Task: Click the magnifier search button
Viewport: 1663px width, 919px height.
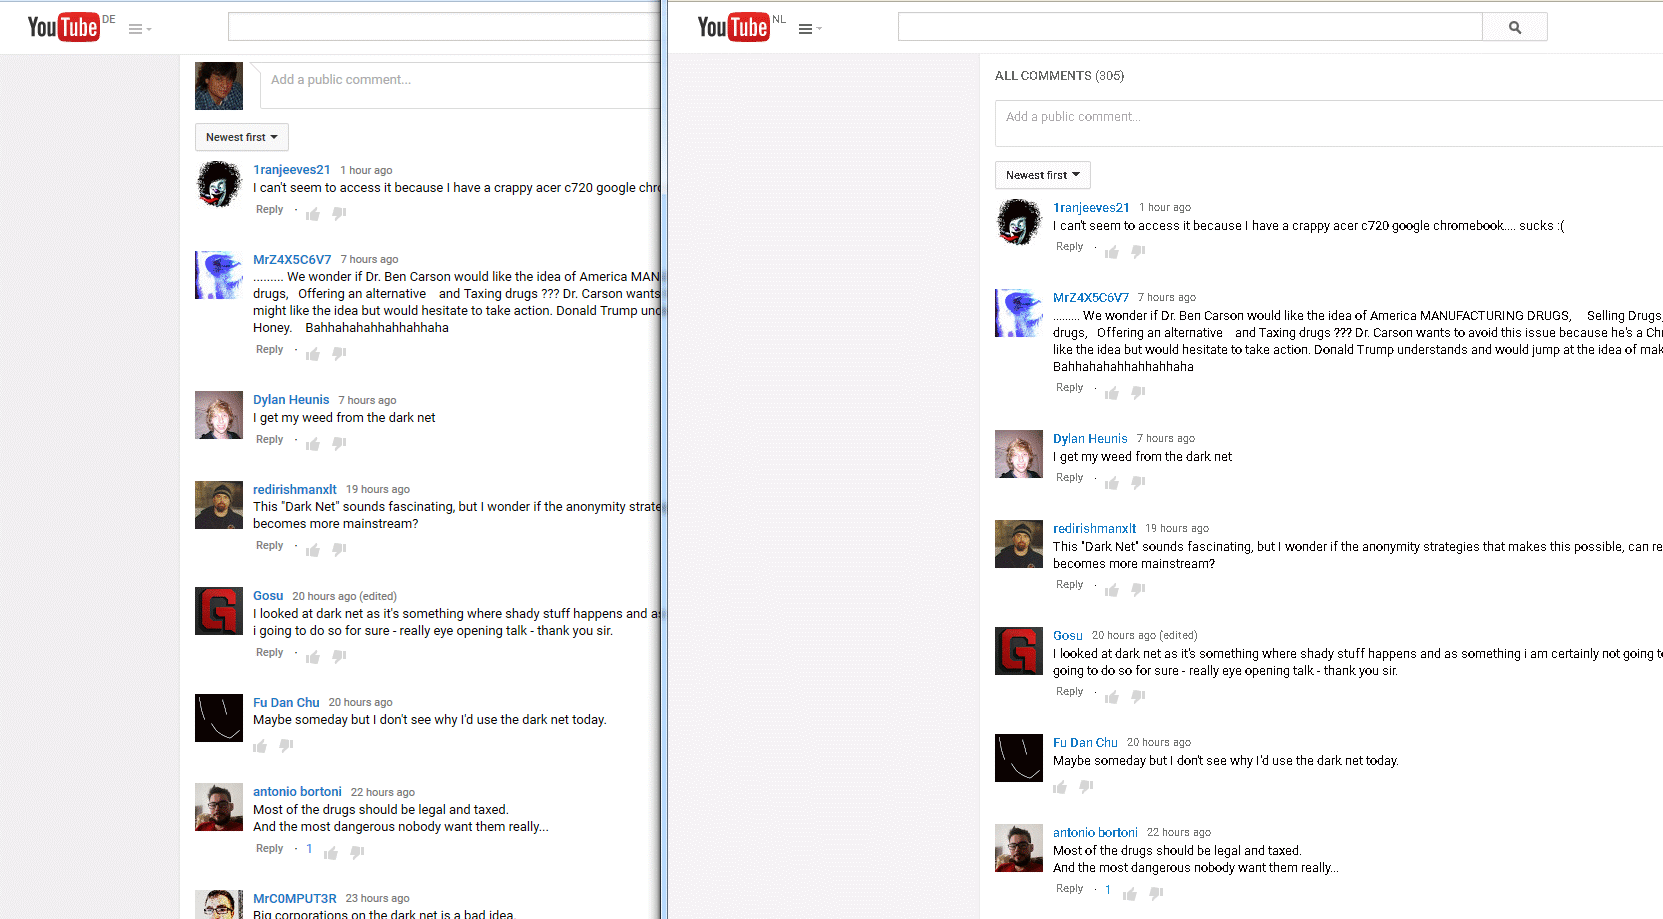Action: pyautogui.click(x=1514, y=28)
